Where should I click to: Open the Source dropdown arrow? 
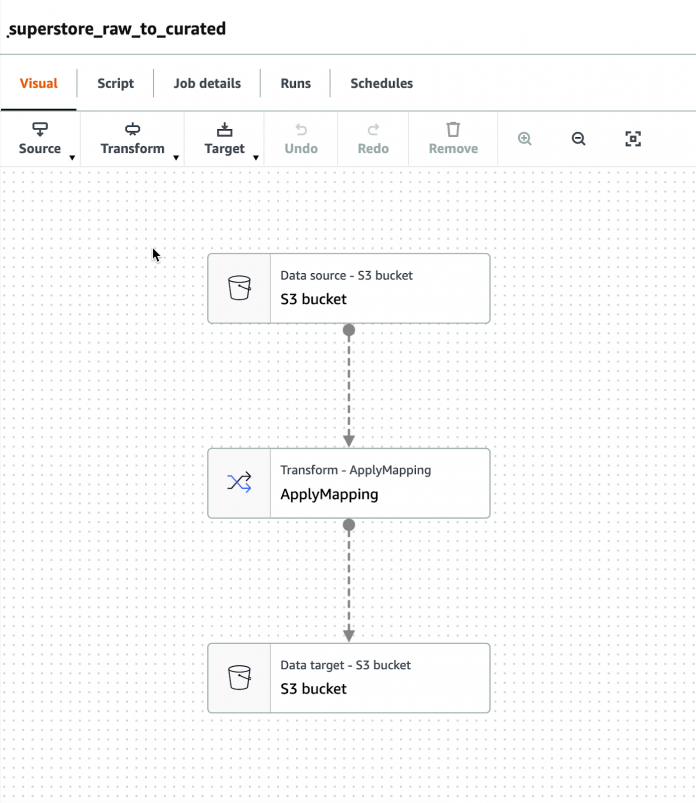point(70,156)
